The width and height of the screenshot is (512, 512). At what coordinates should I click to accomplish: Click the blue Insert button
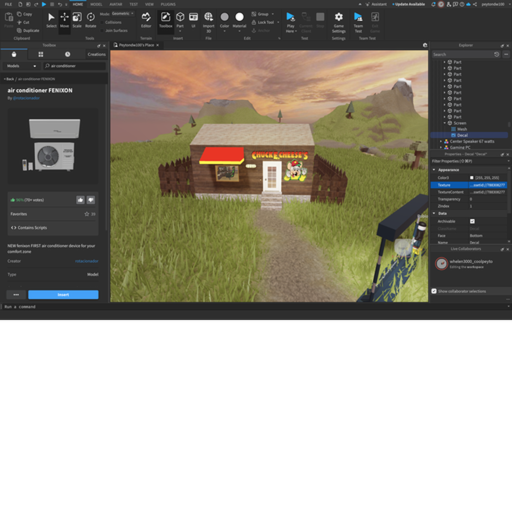click(x=63, y=295)
